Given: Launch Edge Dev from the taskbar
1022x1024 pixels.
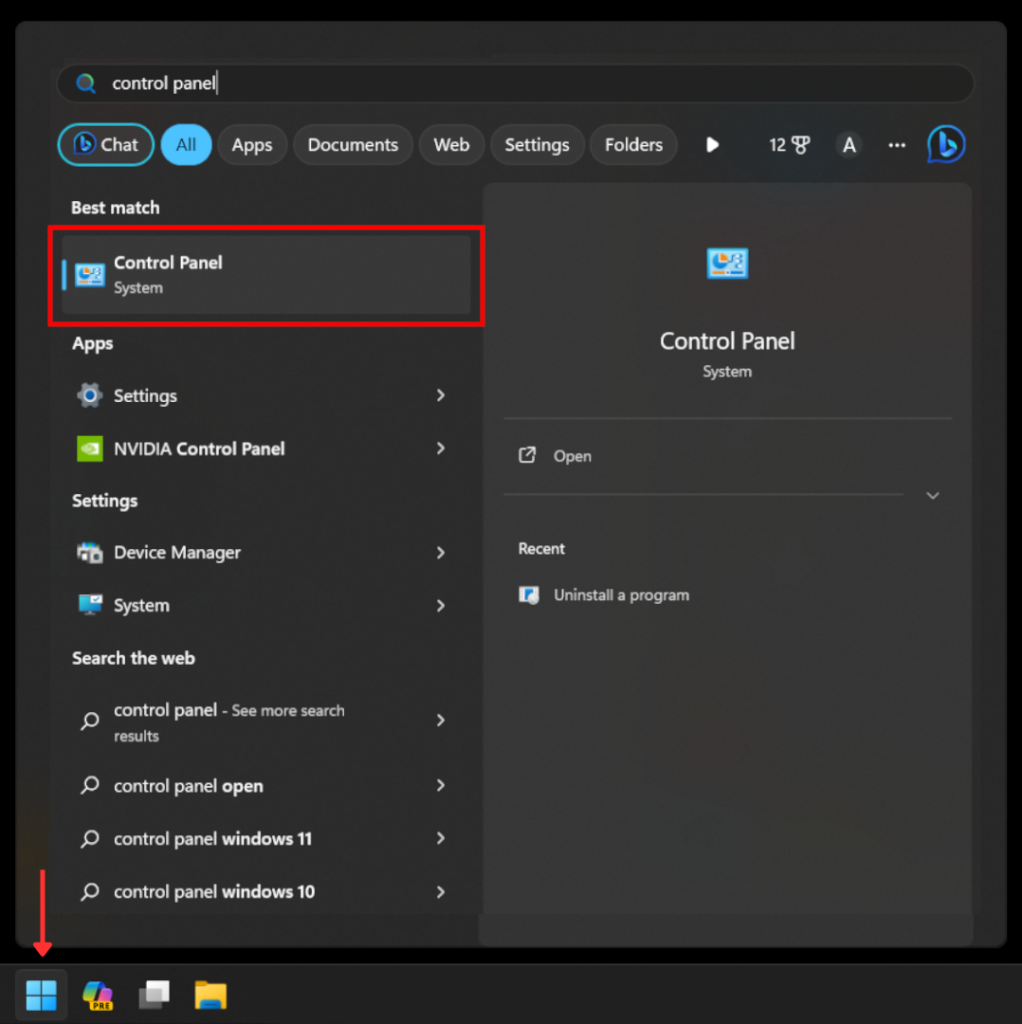Looking at the screenshot, I should 97,995.
